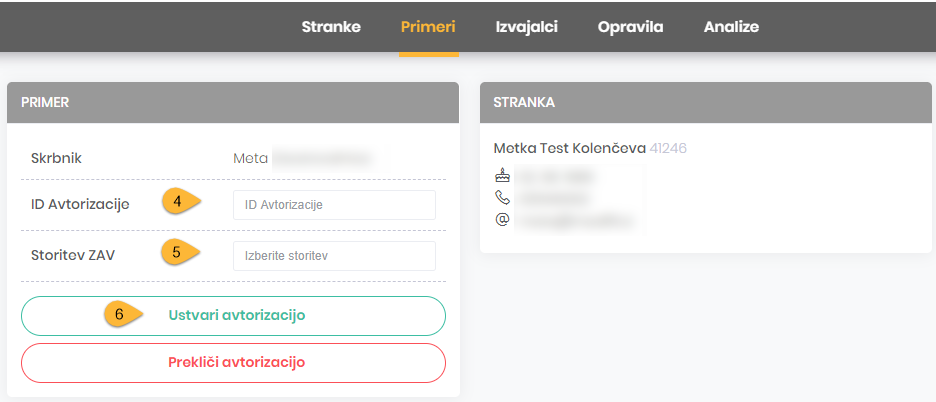This screenshot has width=936, height=402.
Task: Open the Storitev ZAV service dropdown
Action: coord(334,256)
